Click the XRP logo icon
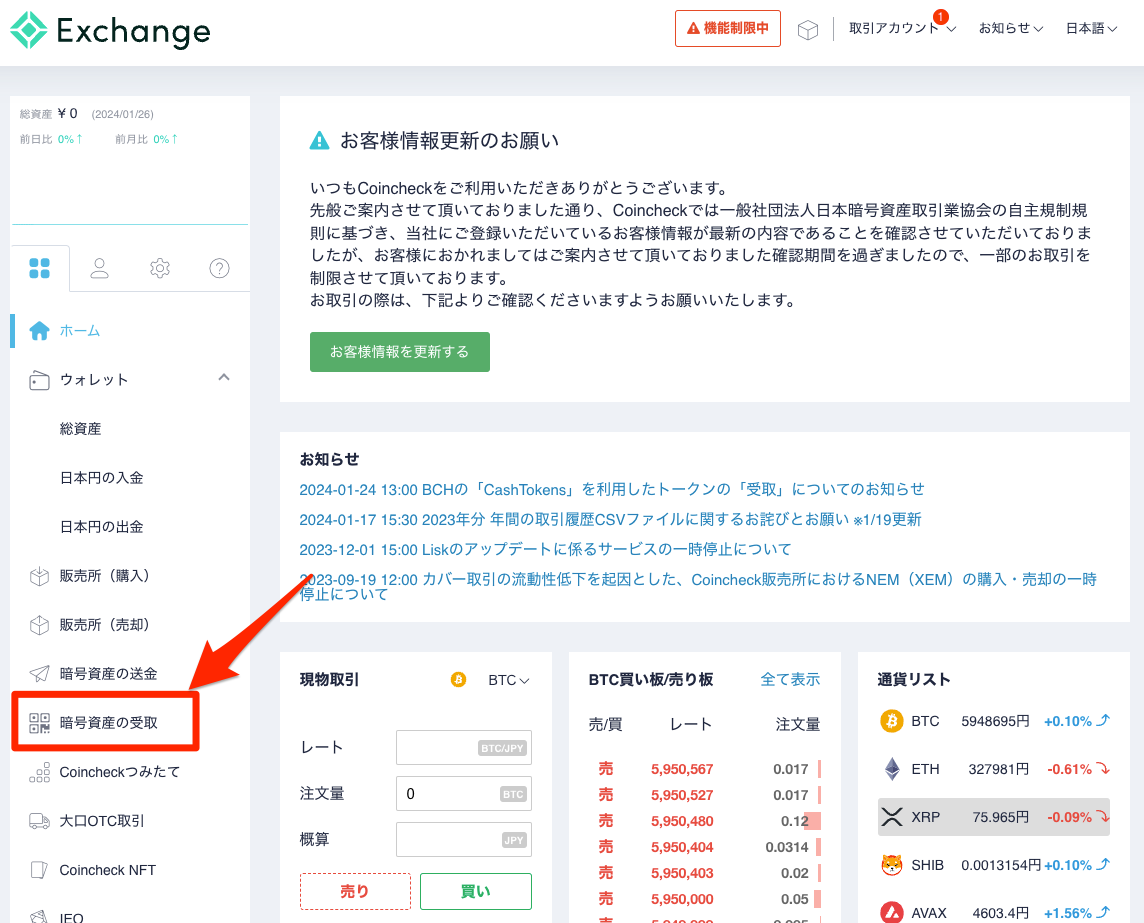 [x=892, y=816]
